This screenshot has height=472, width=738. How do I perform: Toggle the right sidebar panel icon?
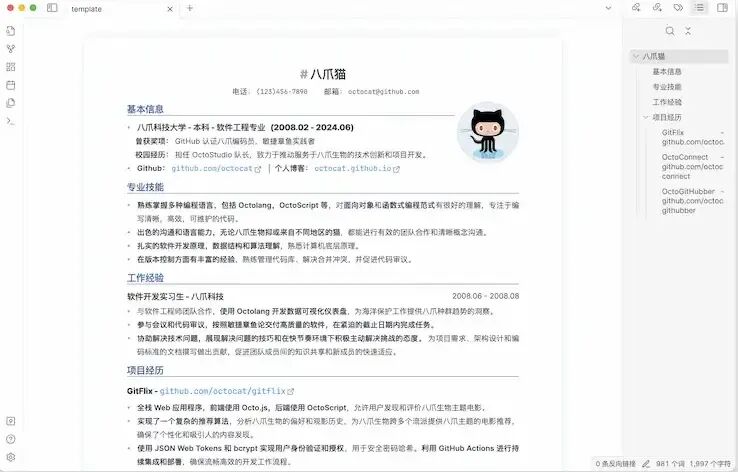722,8
